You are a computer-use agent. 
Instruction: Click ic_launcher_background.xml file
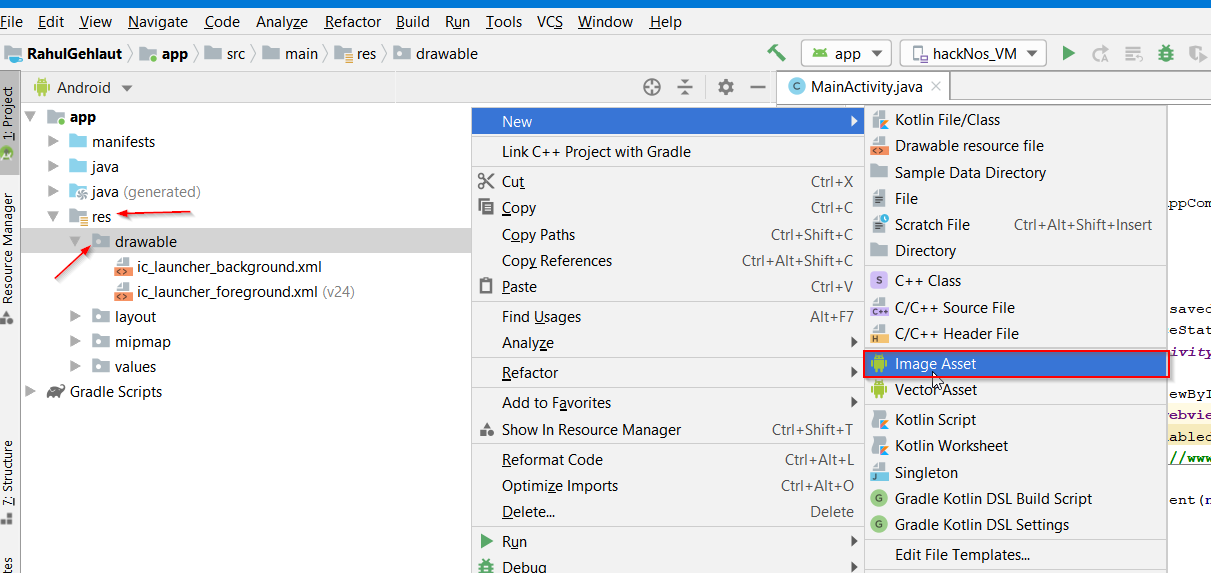click(229, 267)
